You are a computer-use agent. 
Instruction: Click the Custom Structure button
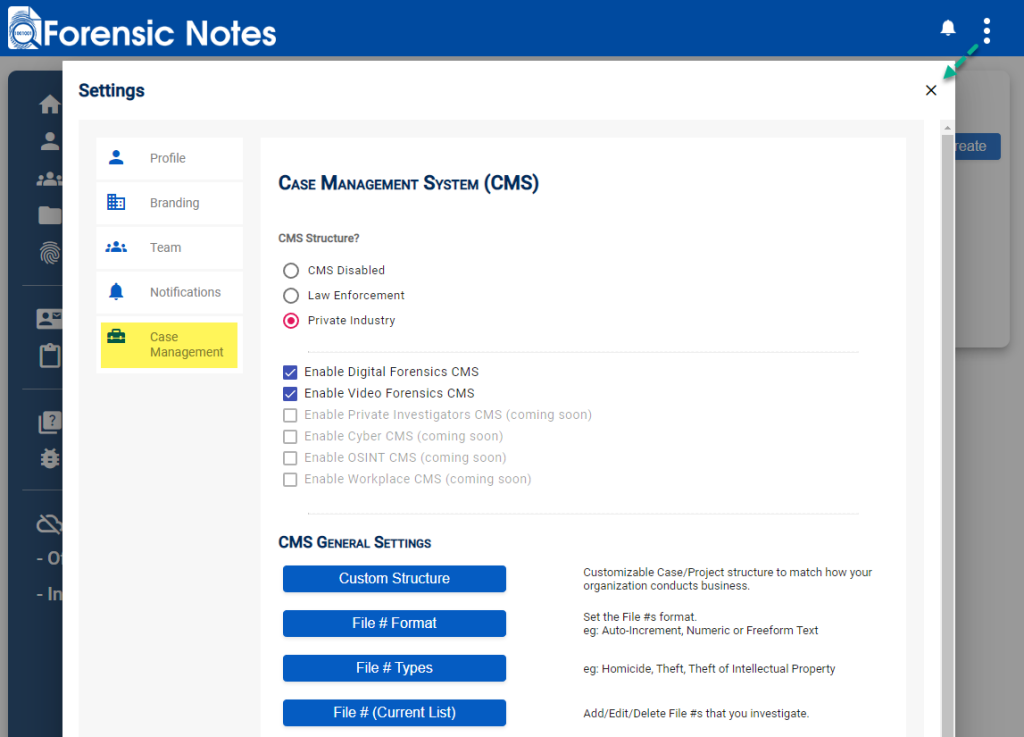[x=394, y=578]
